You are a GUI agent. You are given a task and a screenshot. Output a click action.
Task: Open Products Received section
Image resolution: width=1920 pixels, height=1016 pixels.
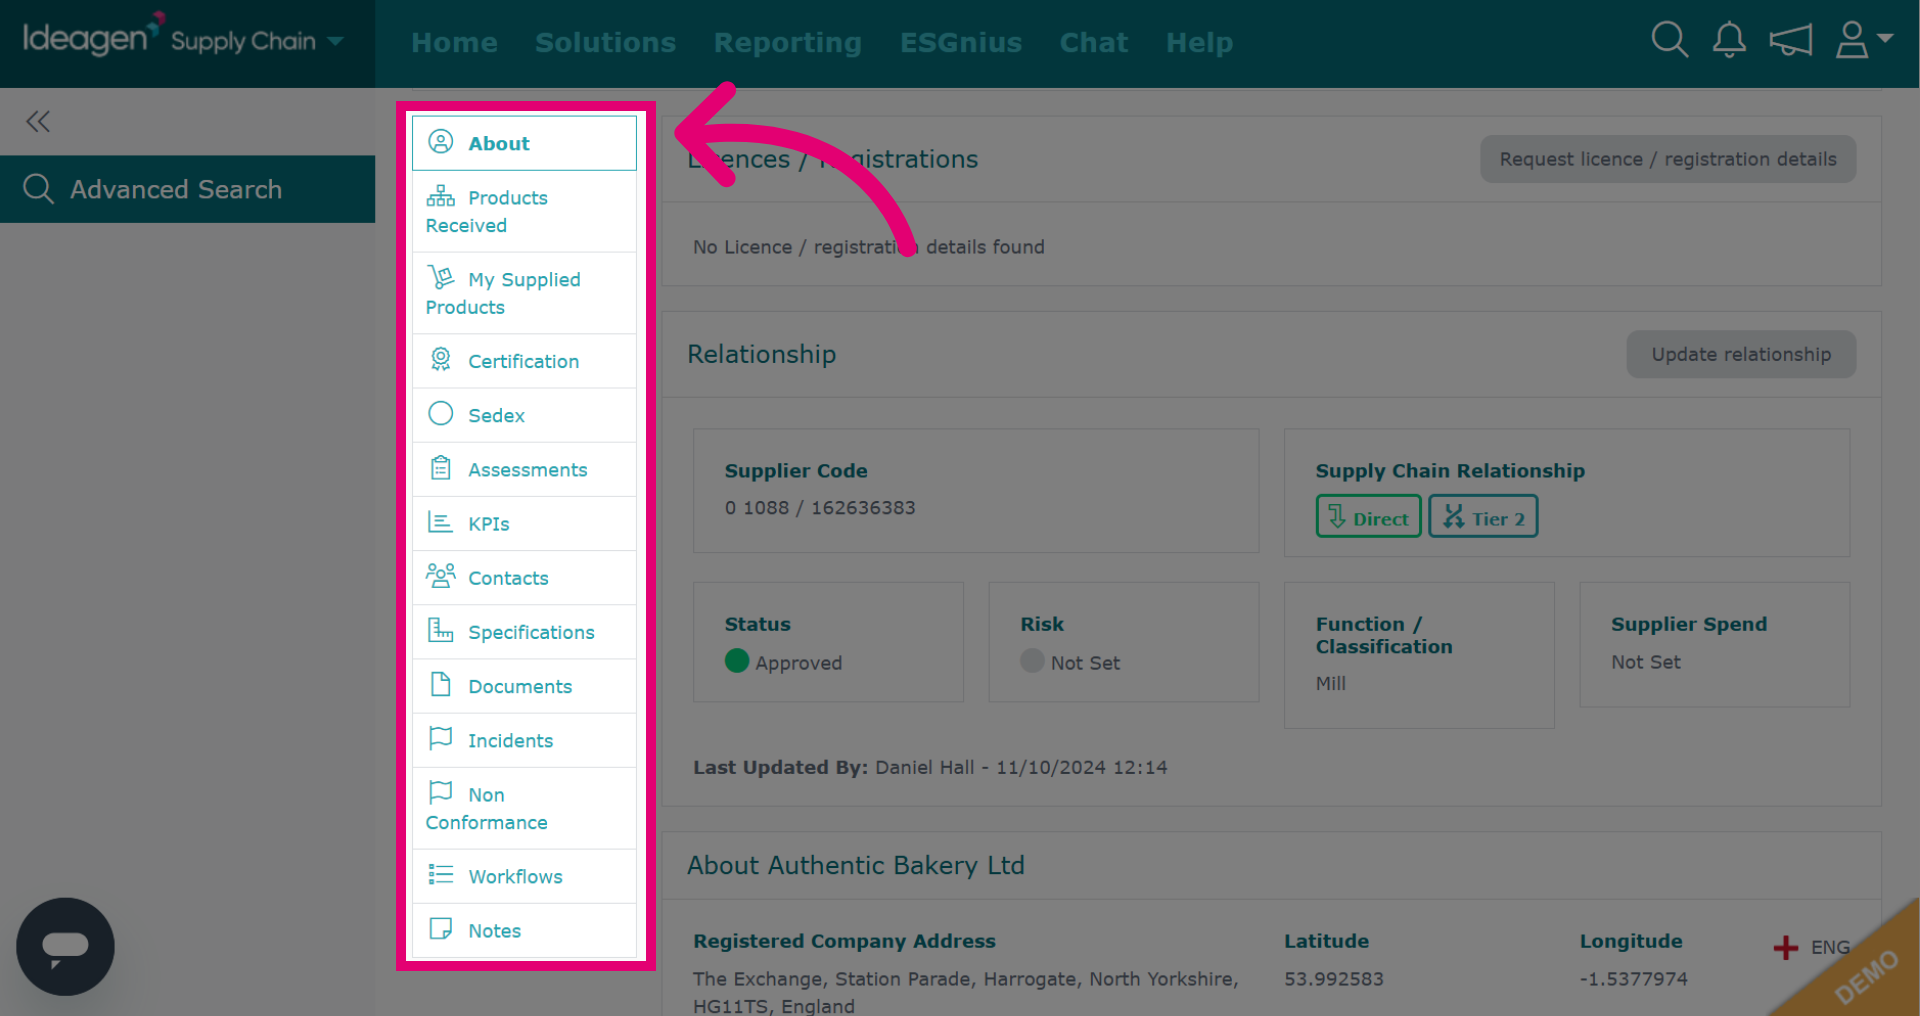click(x=524, y=211)
